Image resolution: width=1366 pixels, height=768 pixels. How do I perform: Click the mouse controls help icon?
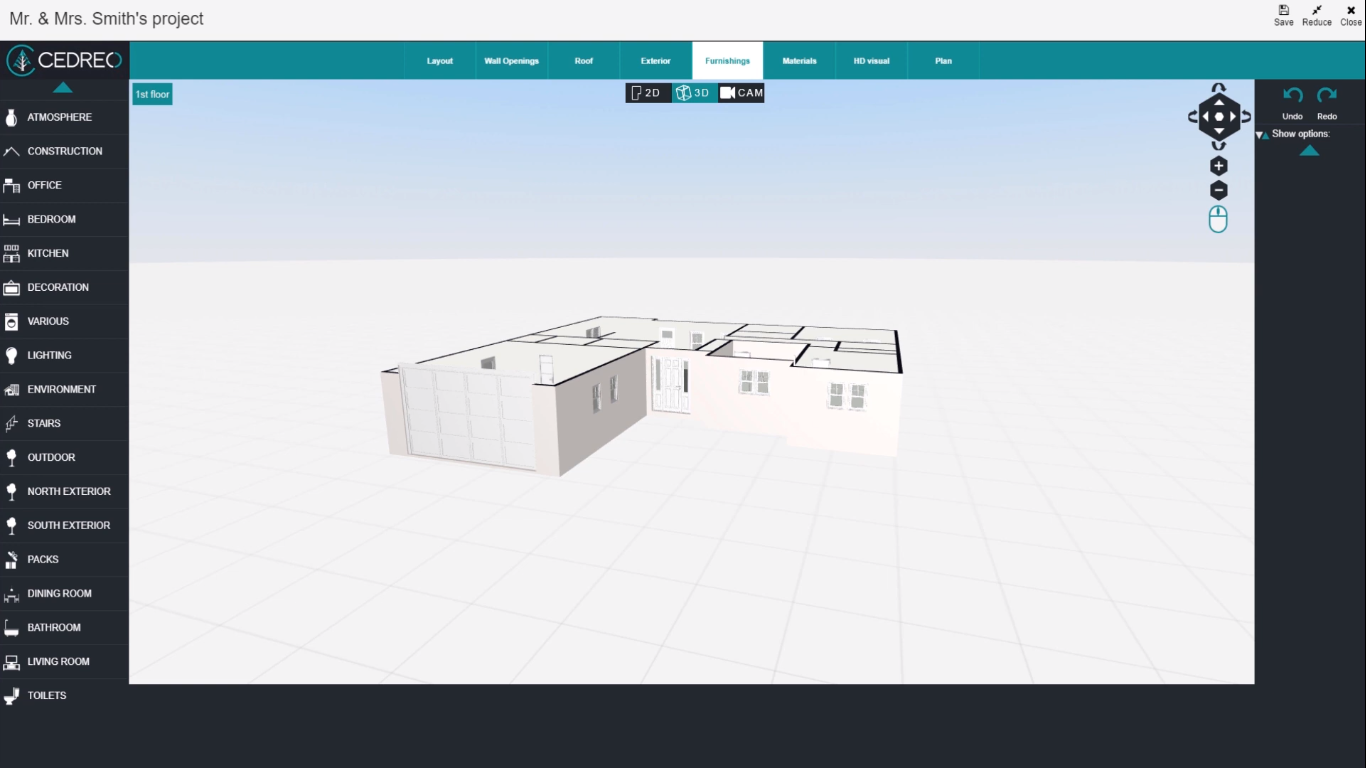pyautogui.click(x=1218, y=220)
